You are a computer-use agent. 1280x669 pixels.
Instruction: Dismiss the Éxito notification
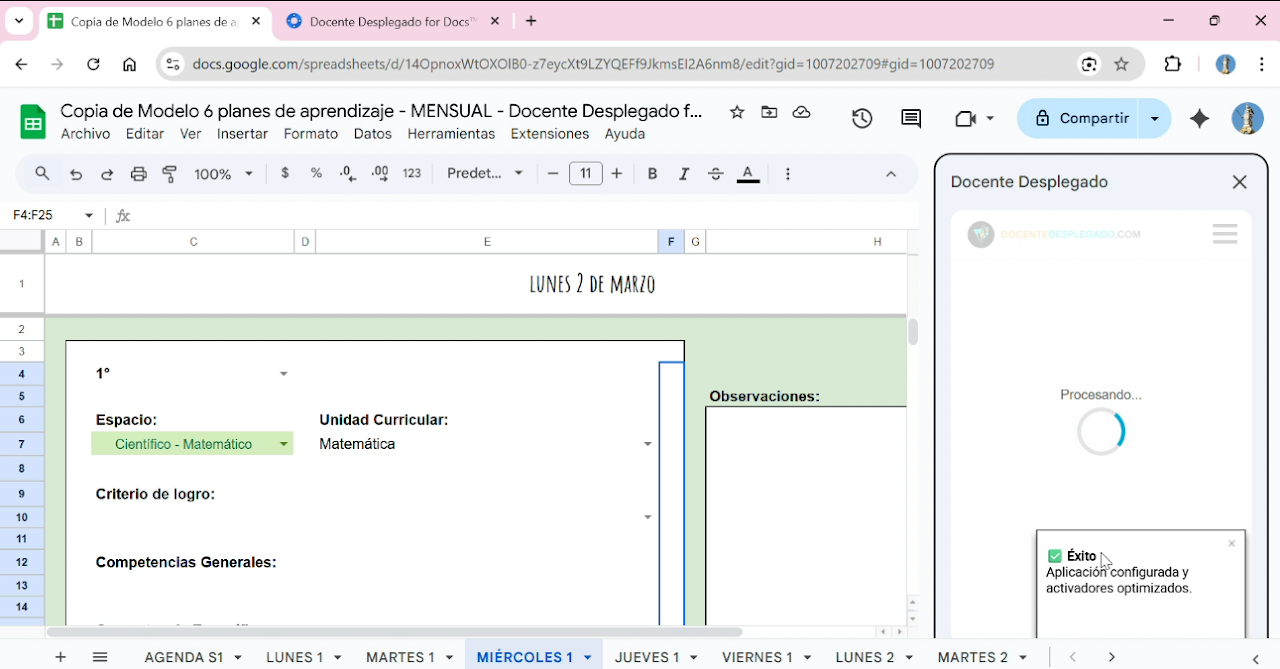coord(1231,544)
